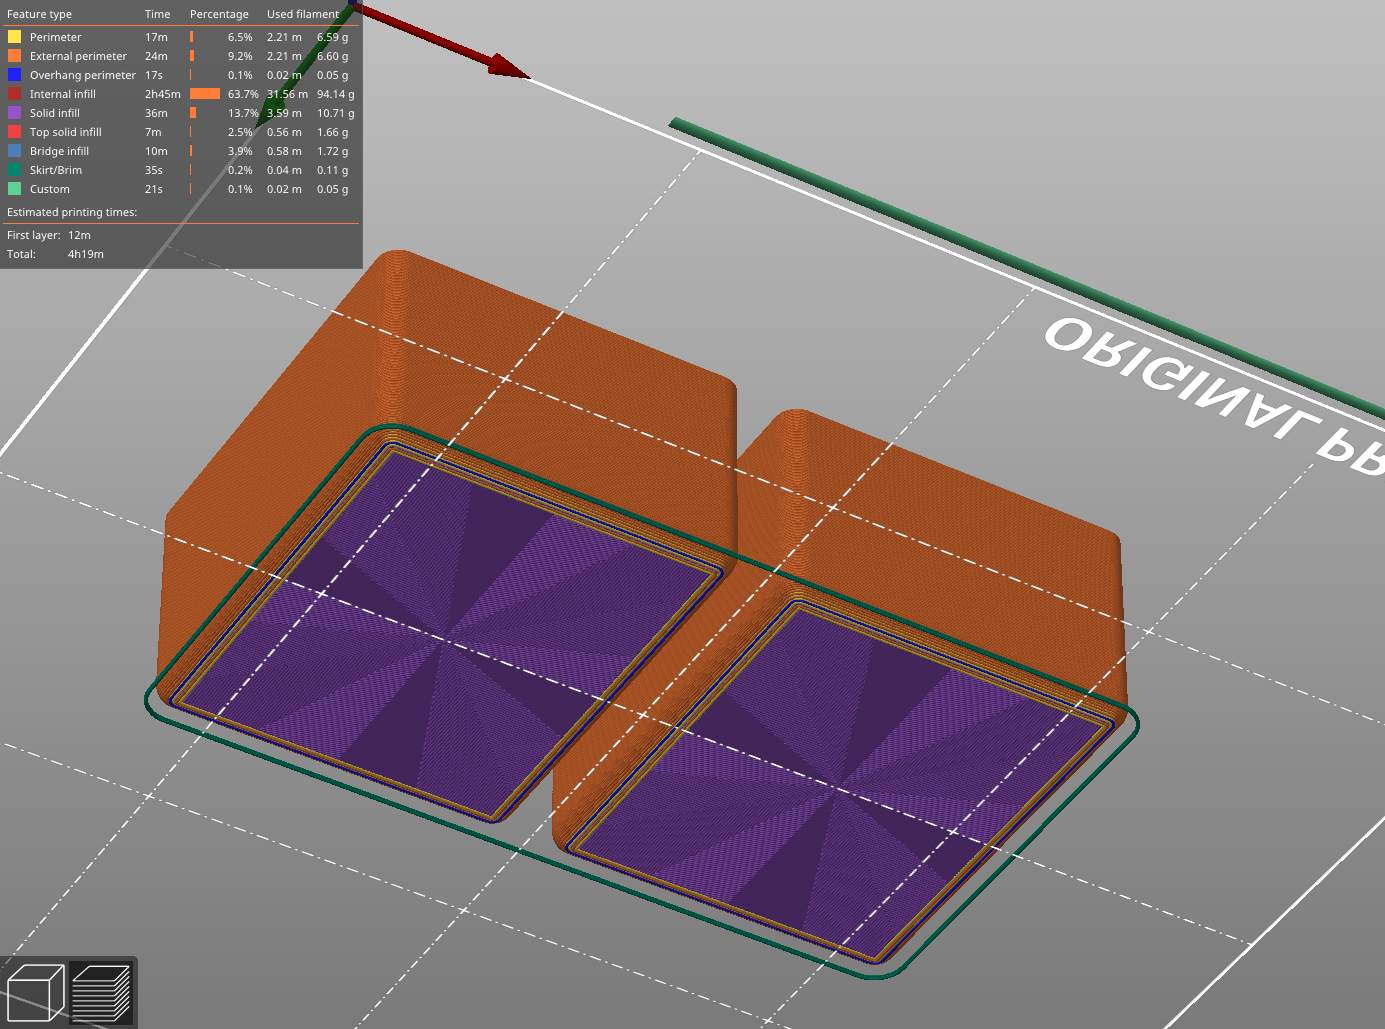Switch to the 3D editor view cube icon
Image resolution: width=1385 pixels, height=1029 pixels.
36,992
